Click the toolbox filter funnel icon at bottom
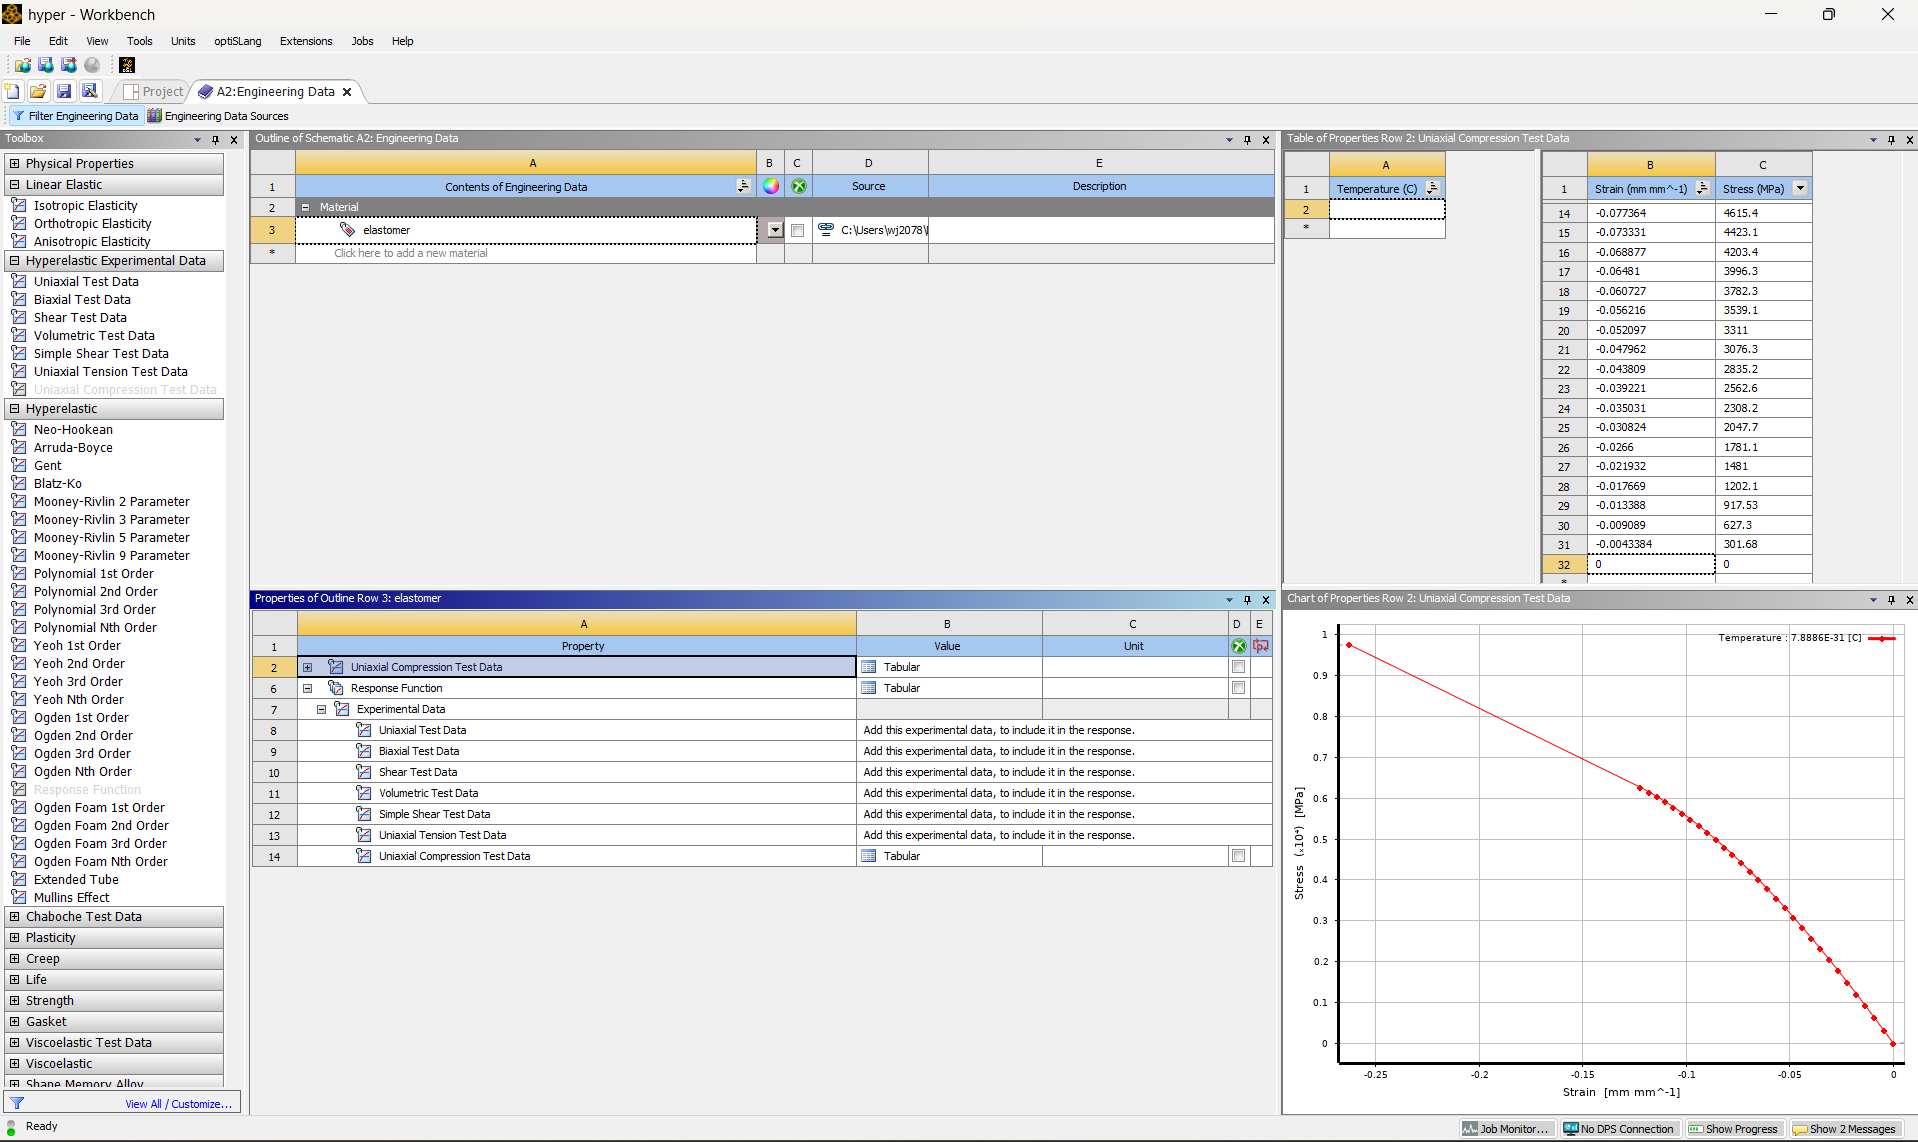Viewport: 1918px width, 1142px height. (x=17, y=1103)
